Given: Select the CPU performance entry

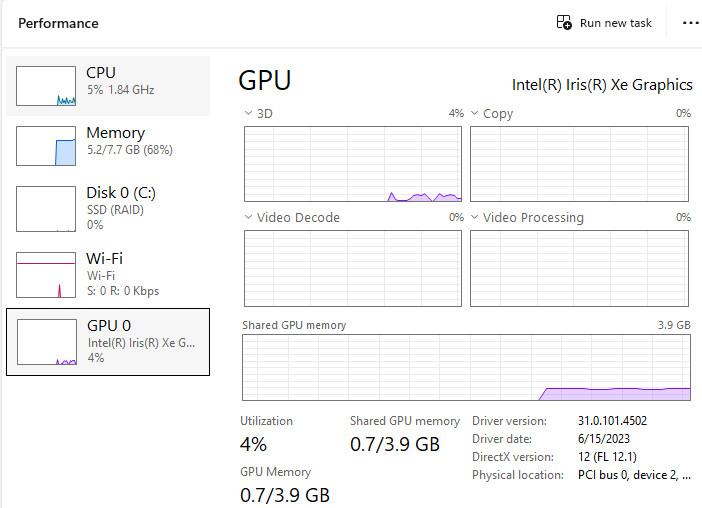Looking at the screenshot, I should pyautogui.click(x=108, y=86).
